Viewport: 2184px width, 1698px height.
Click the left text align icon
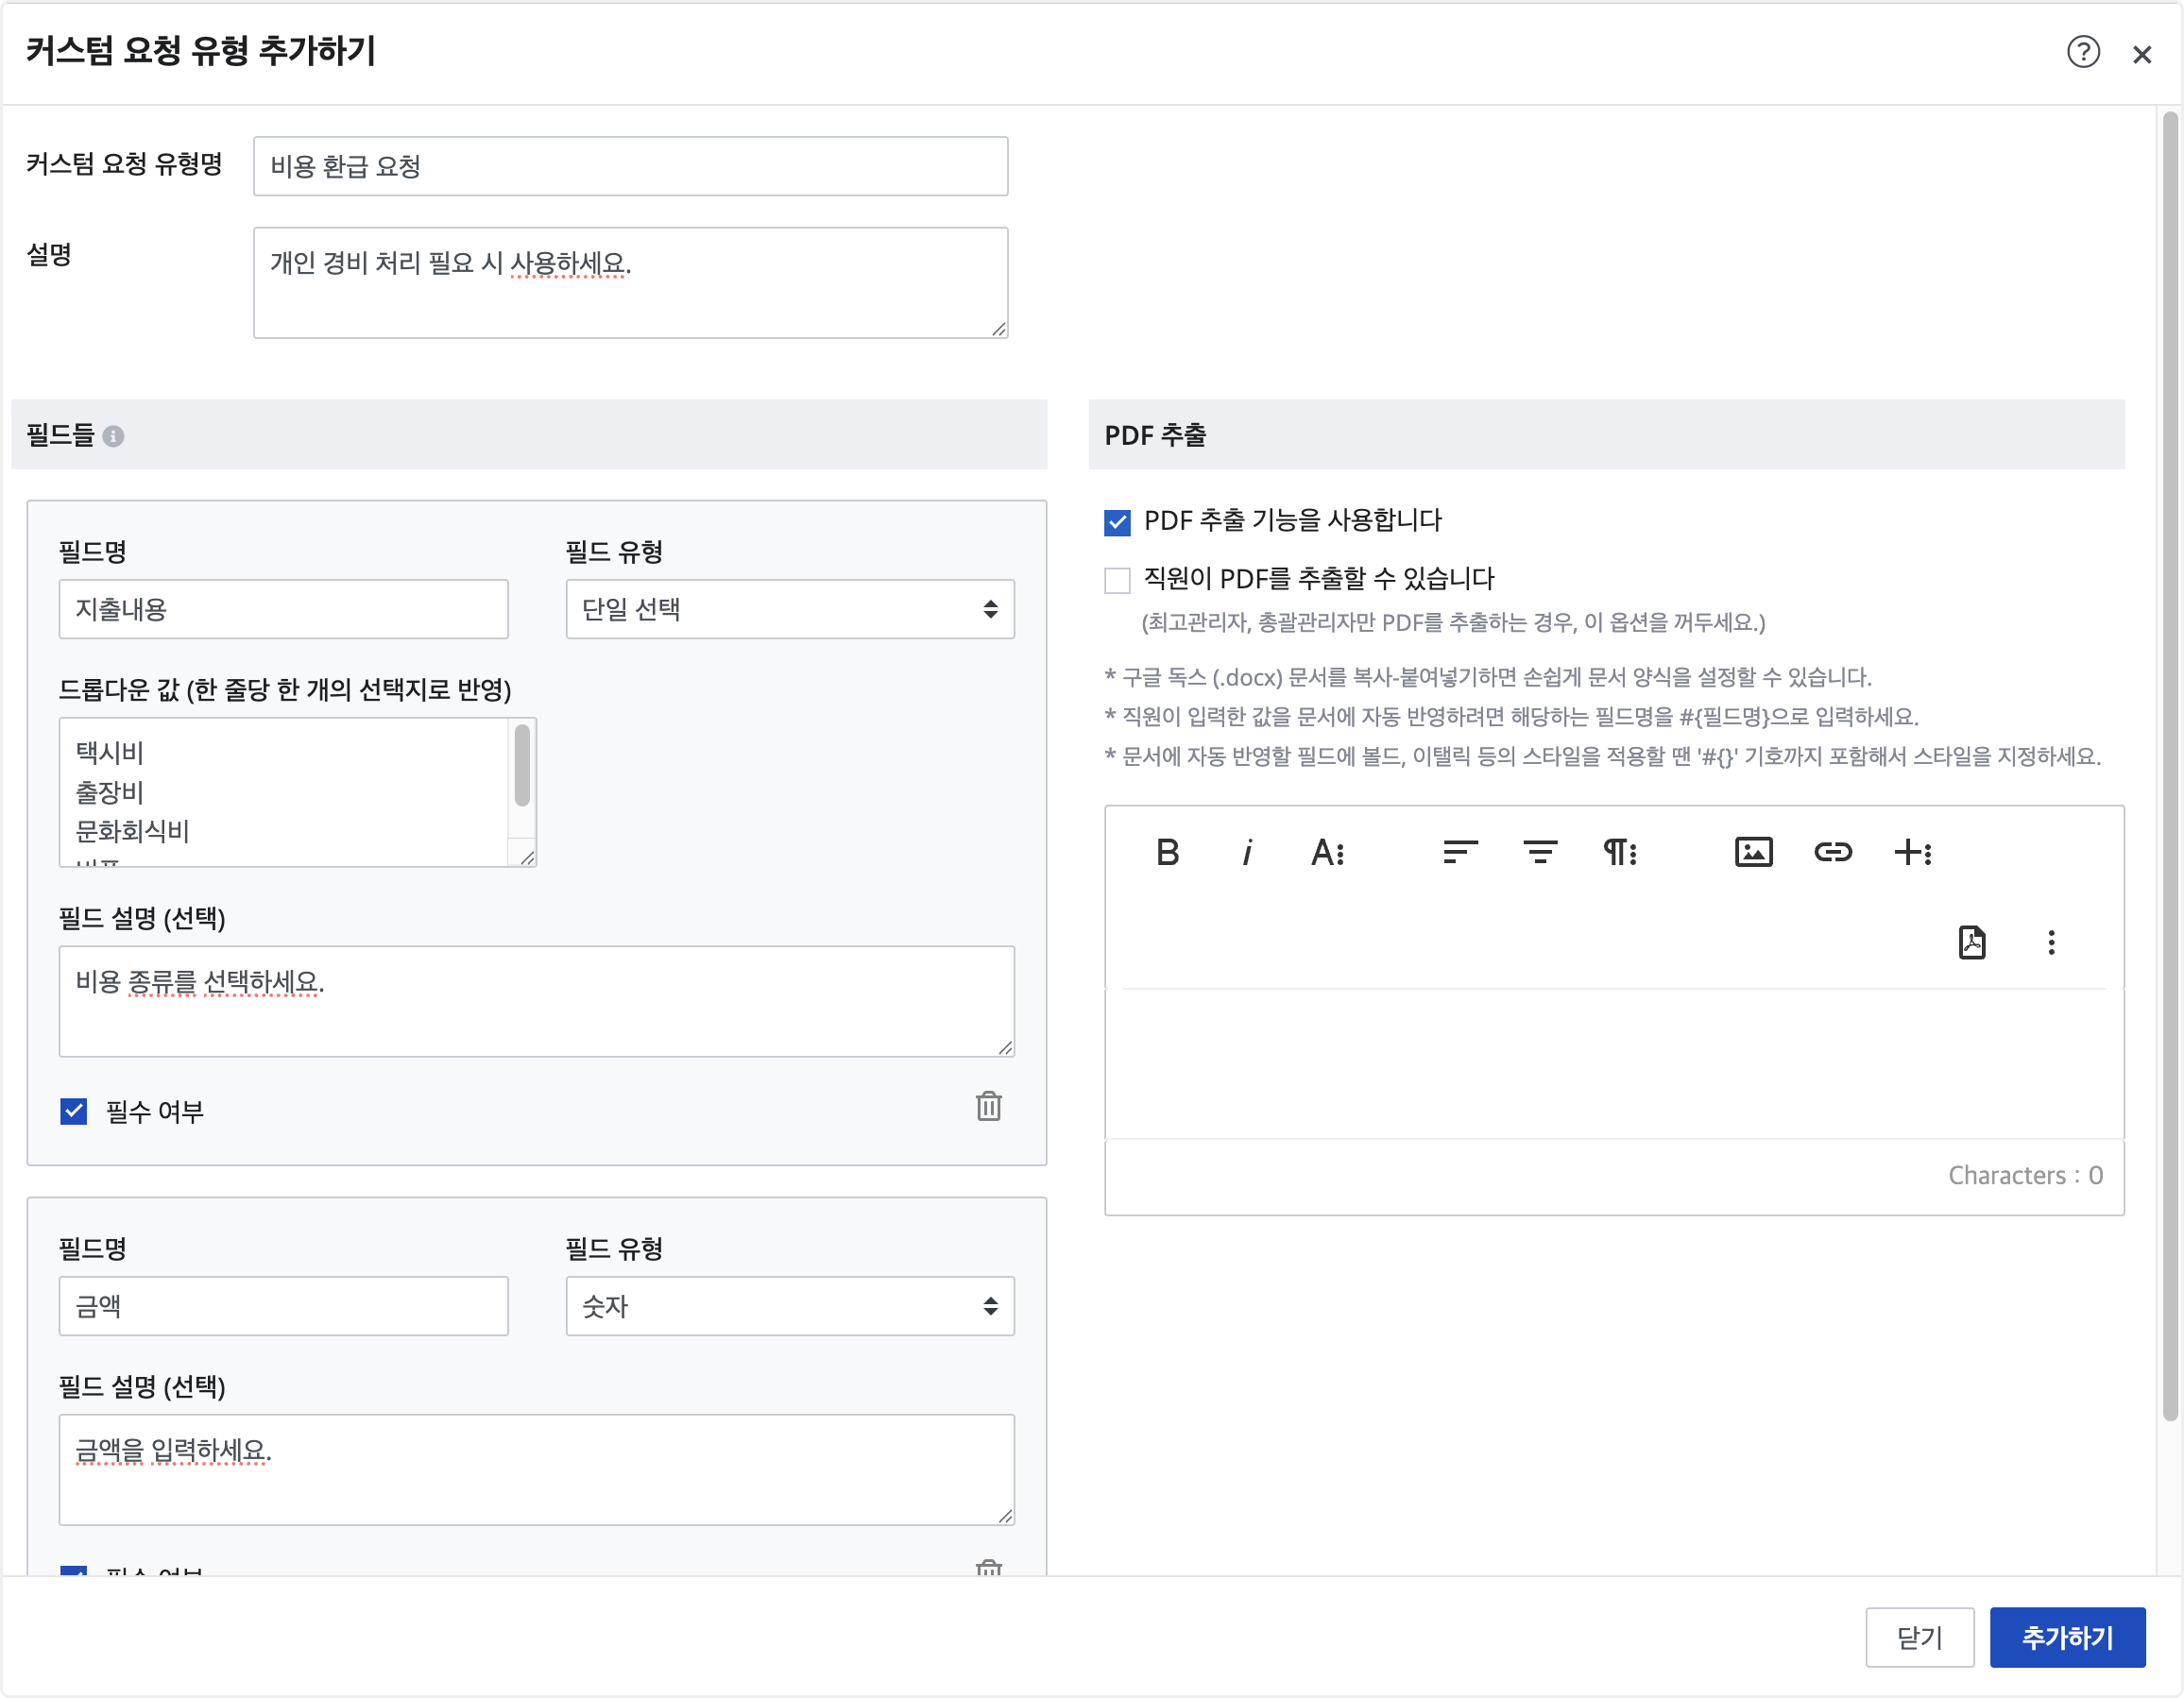click(1460, 852)
